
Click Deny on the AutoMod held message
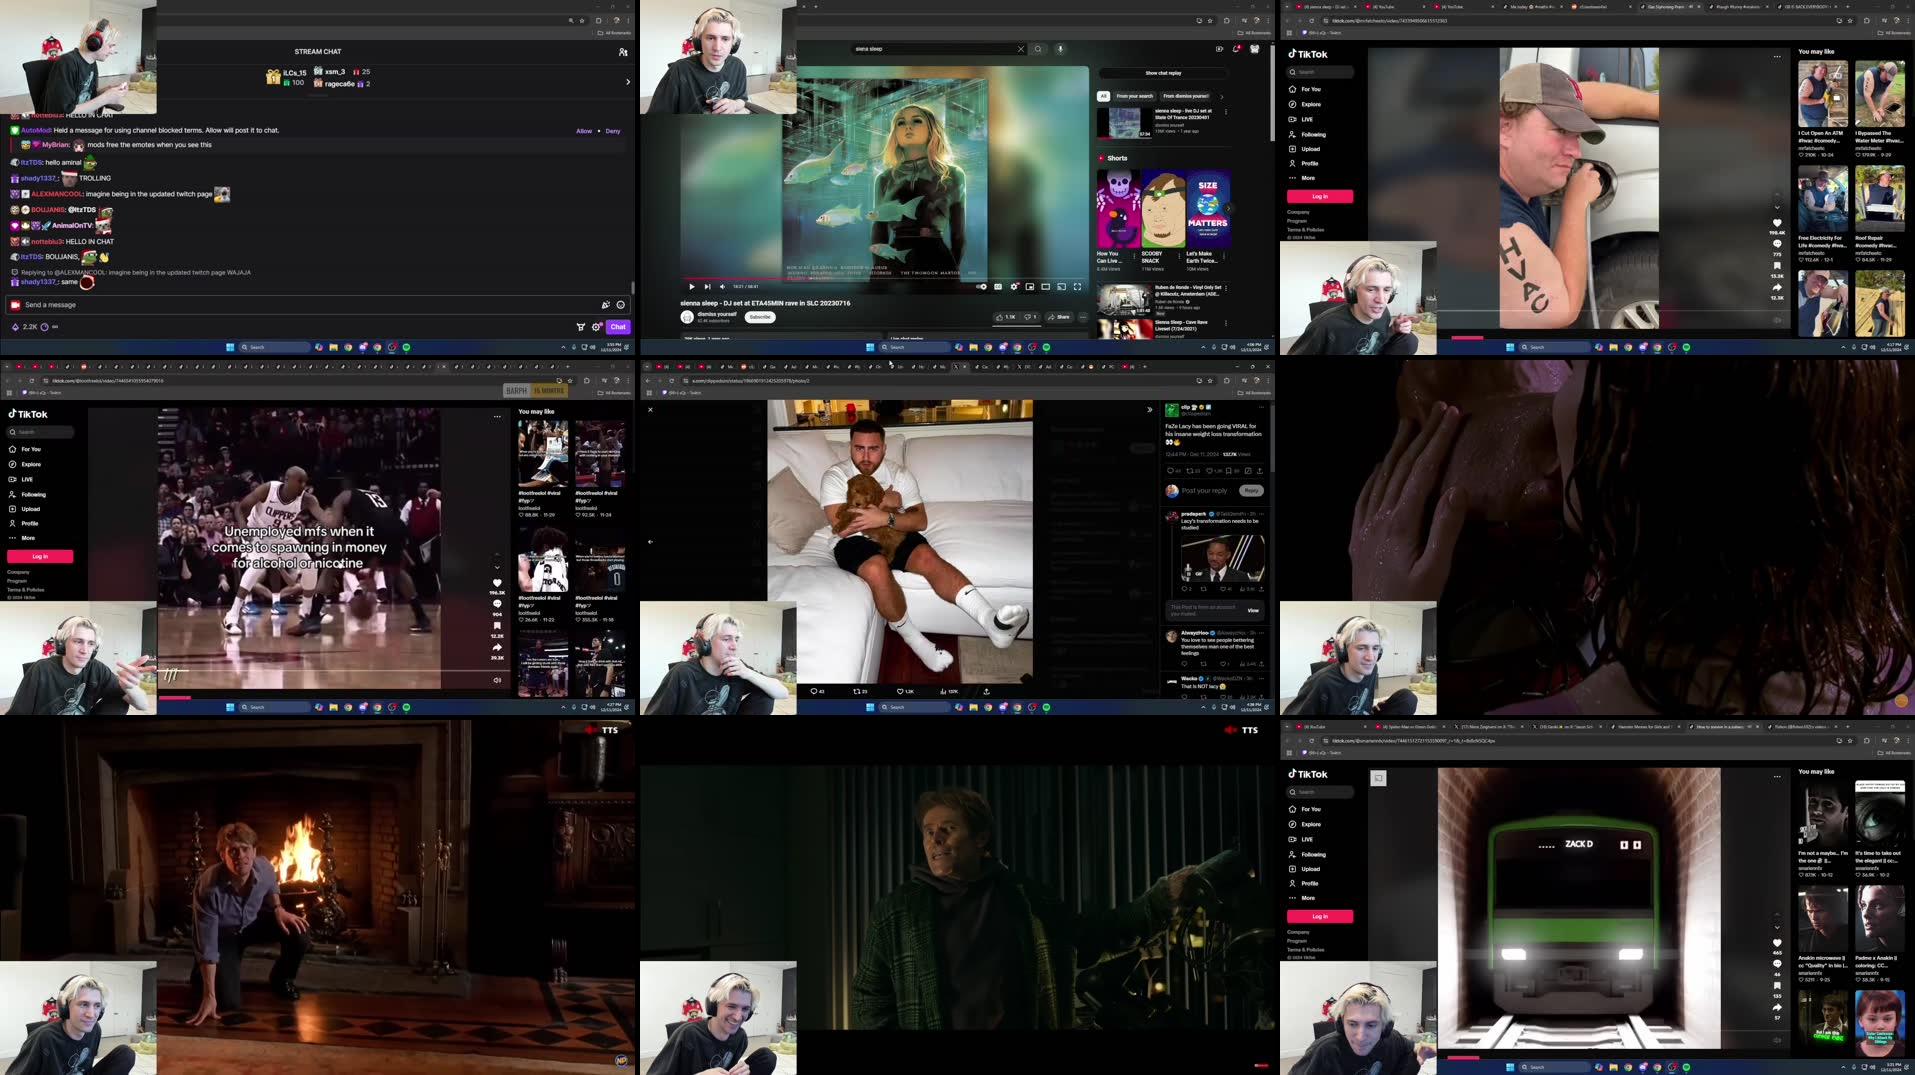point(613,131)
